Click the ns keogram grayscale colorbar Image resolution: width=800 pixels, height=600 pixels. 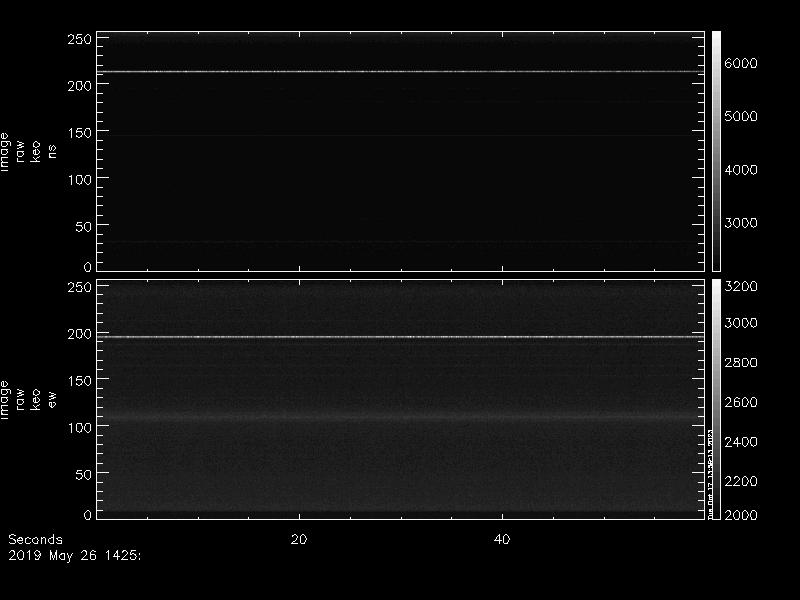(716, 152)
